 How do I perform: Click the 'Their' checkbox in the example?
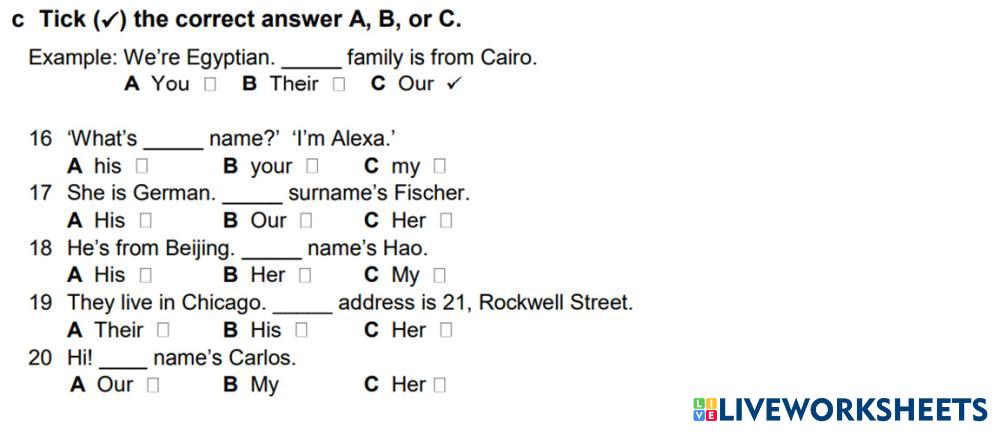(339, 84)
